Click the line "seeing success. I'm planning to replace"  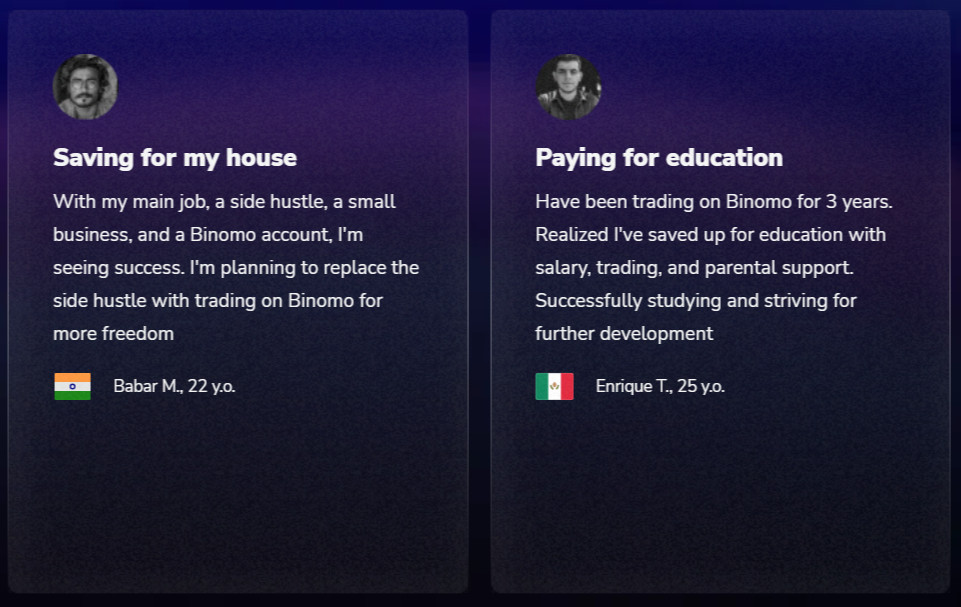click(x=236, y=268)
